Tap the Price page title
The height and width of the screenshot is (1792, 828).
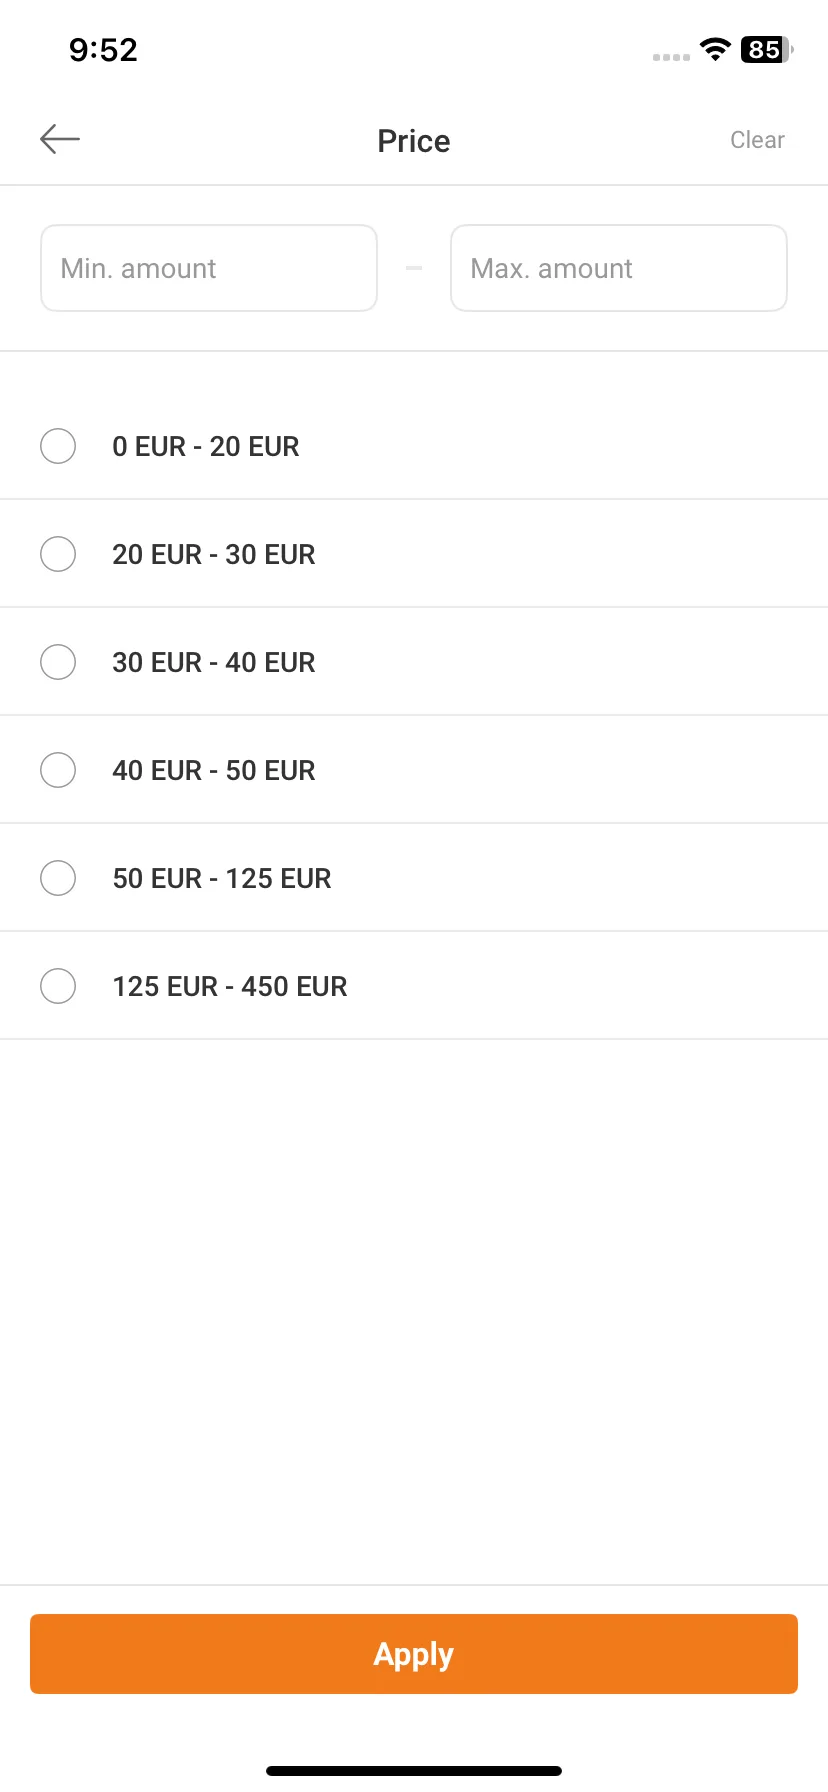coord(414,141)
